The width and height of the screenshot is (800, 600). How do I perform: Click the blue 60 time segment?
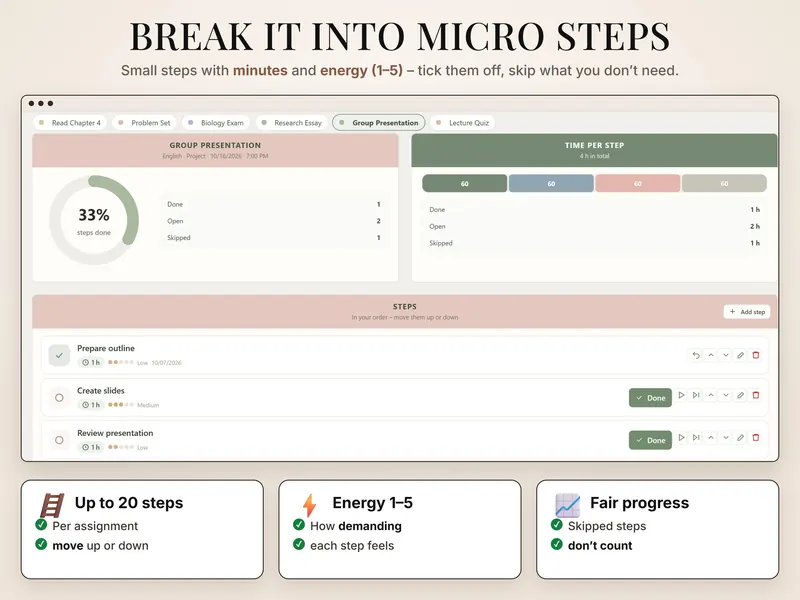tap(551, 184)
